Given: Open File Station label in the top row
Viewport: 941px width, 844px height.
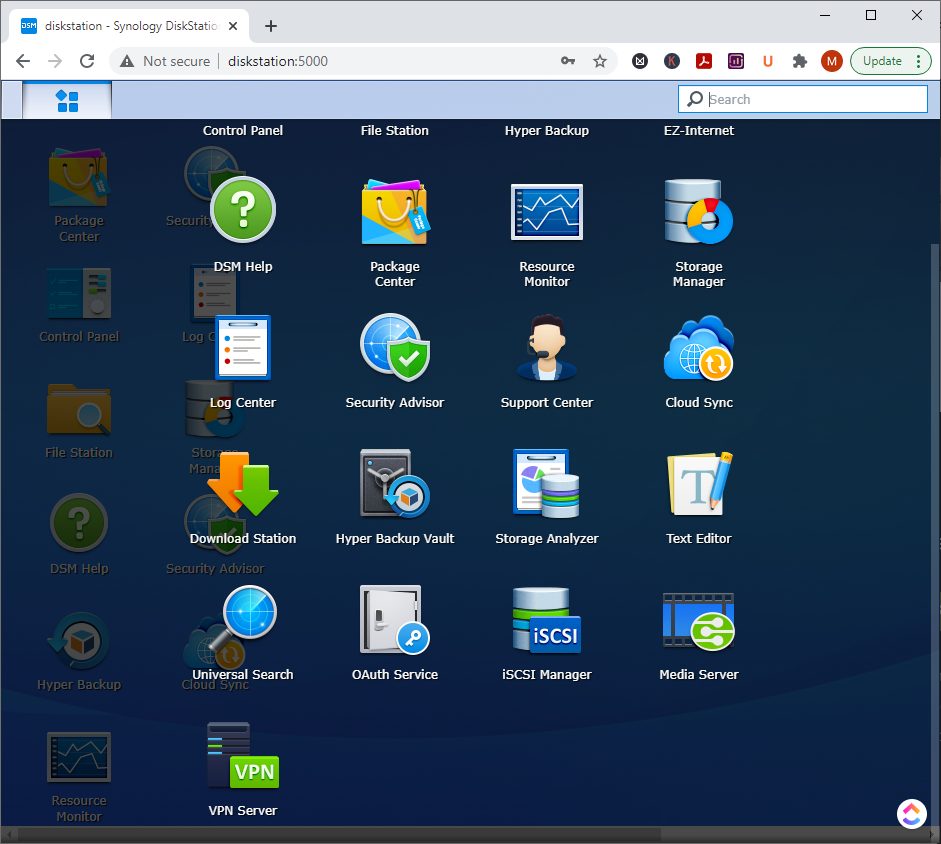Looking at the screenshot, I should coord(394,130).
